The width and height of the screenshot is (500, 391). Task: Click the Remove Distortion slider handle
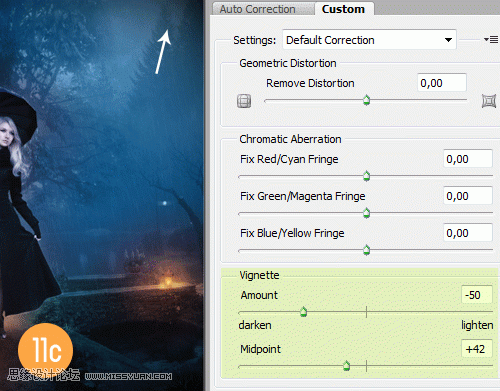coord(366,100)
